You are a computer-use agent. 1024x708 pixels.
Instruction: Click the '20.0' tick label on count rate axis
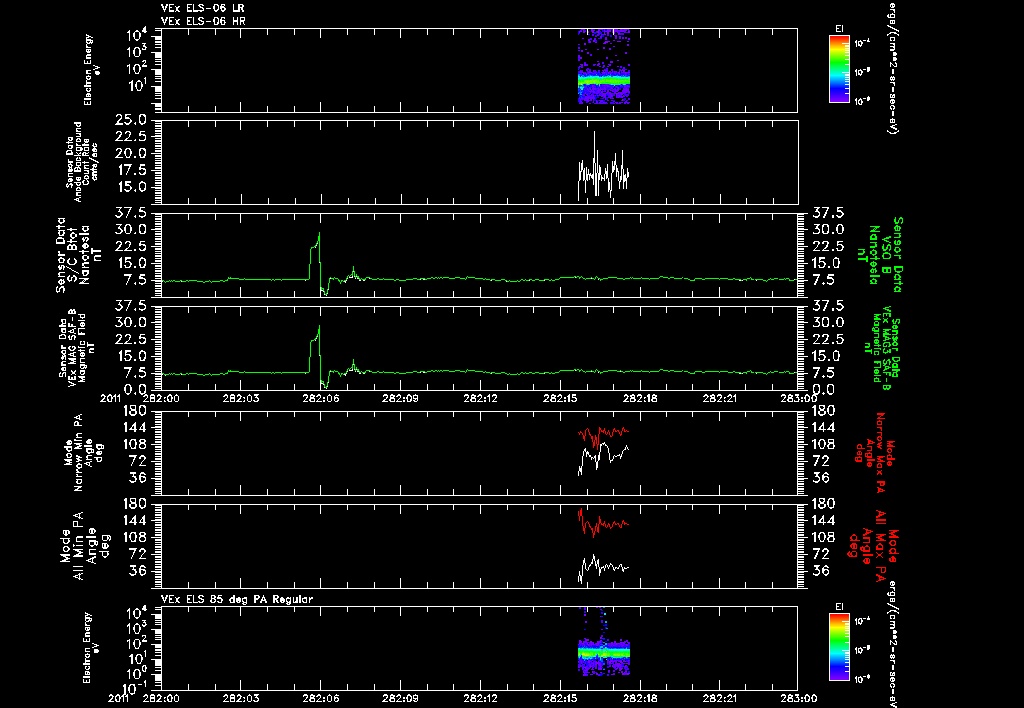pos(130,153)
